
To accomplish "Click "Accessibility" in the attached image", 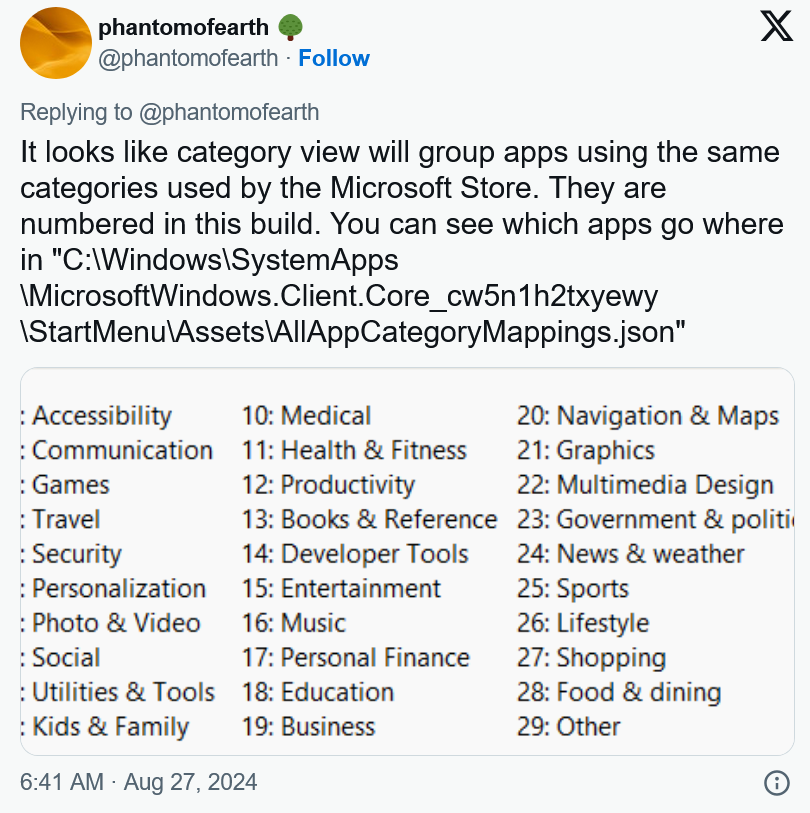I will pyautogui.click(x=102, y=416).
